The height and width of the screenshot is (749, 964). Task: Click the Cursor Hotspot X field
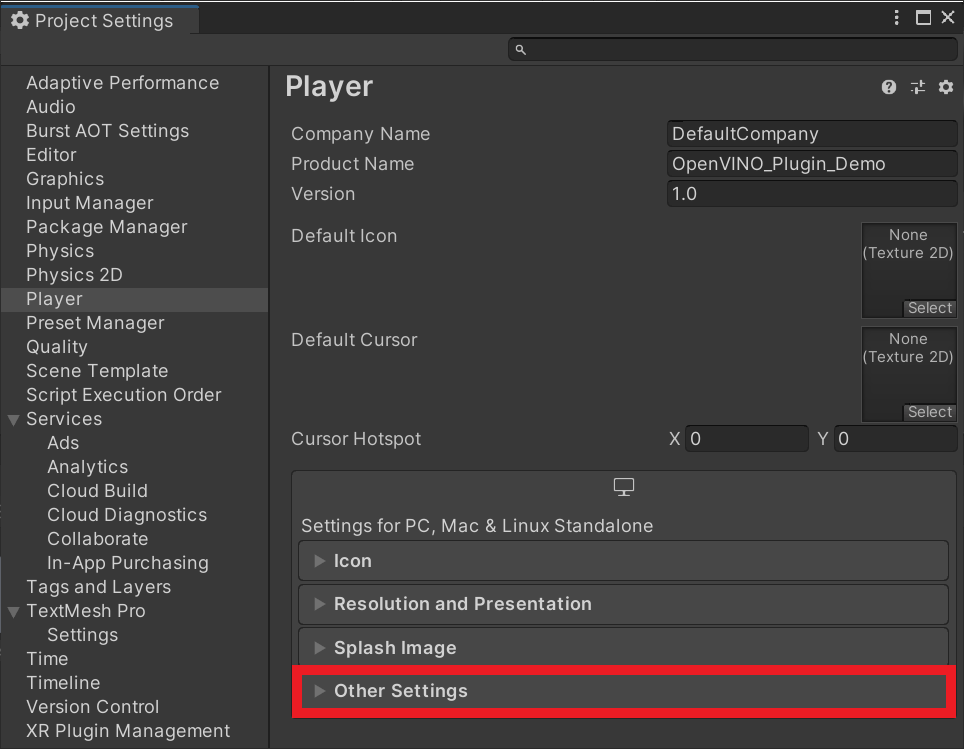(x=746, y=439)
